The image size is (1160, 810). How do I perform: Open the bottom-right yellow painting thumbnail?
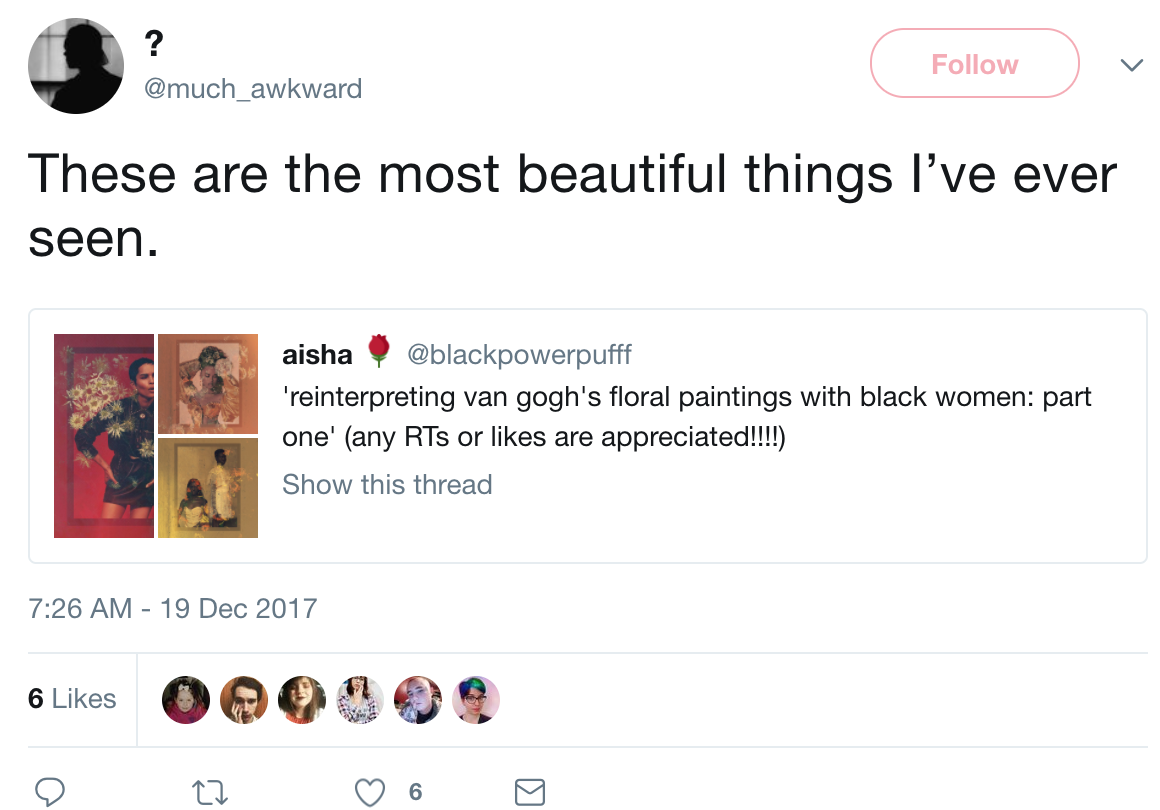pos(208,488)
